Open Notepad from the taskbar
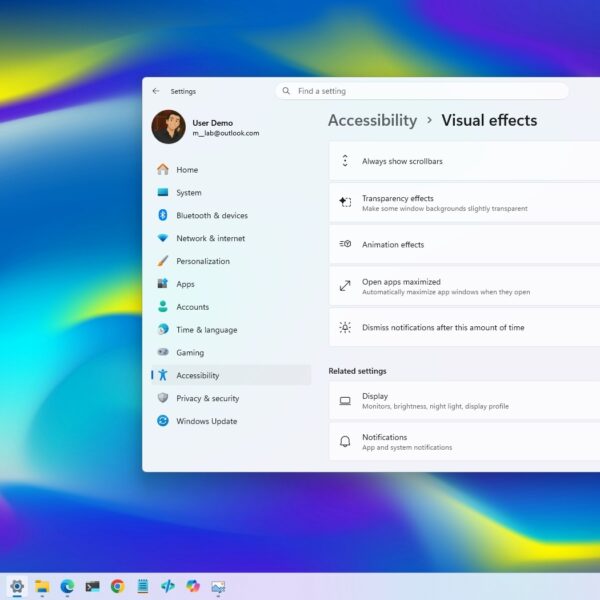This screenshot has height=600, width=600. (x=143, y=586)
